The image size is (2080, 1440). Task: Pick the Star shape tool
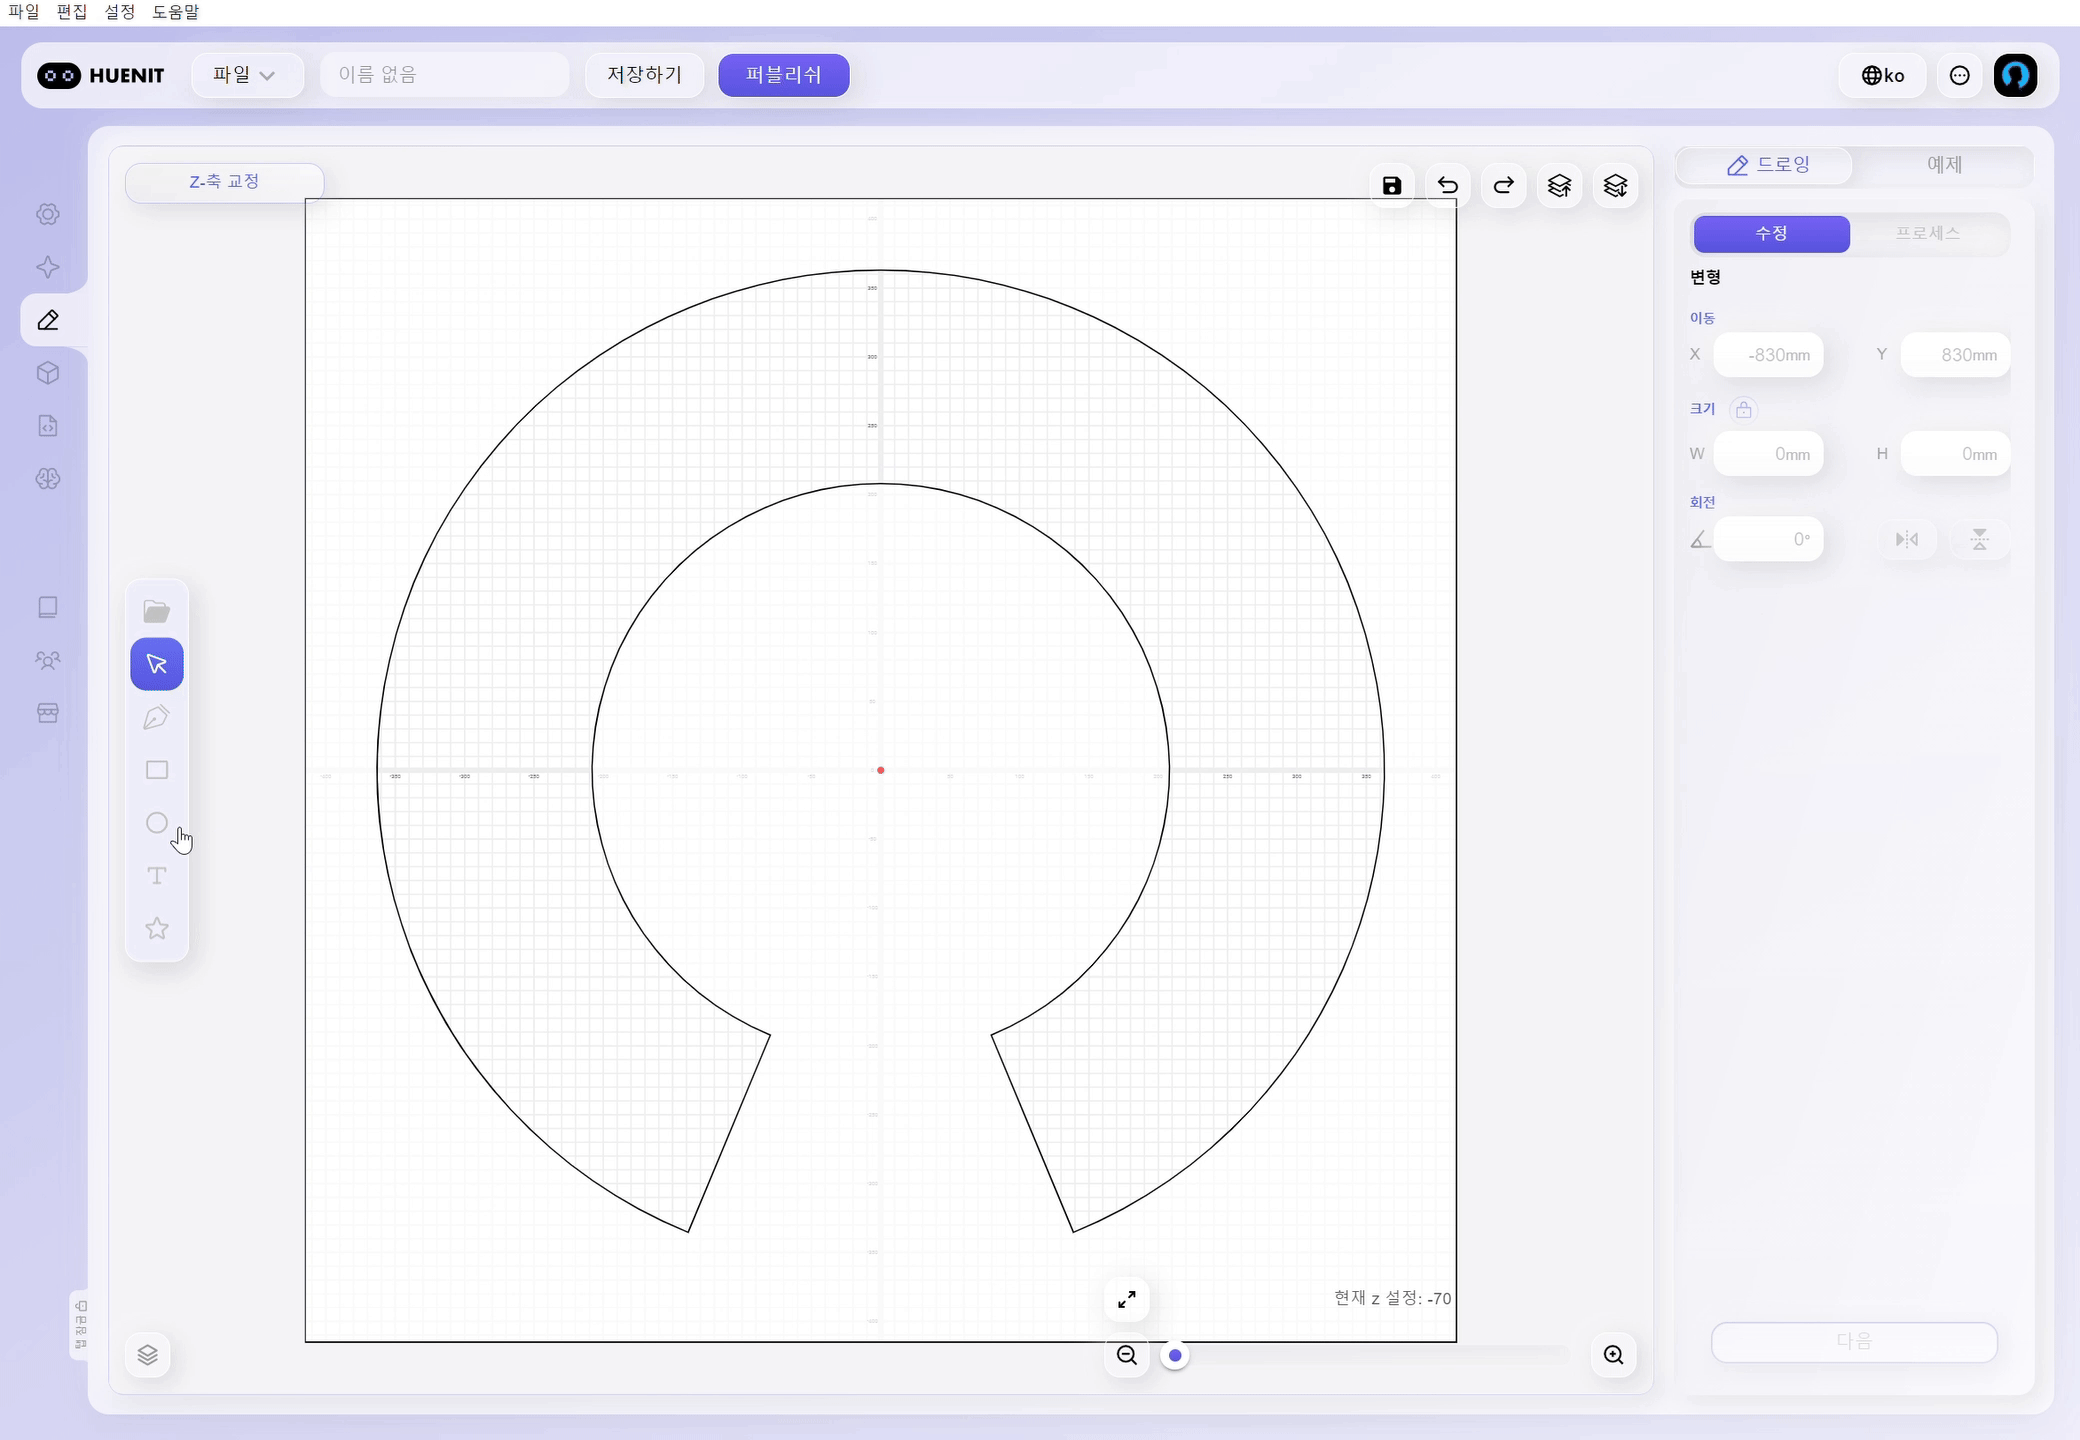tap(157, 929)
